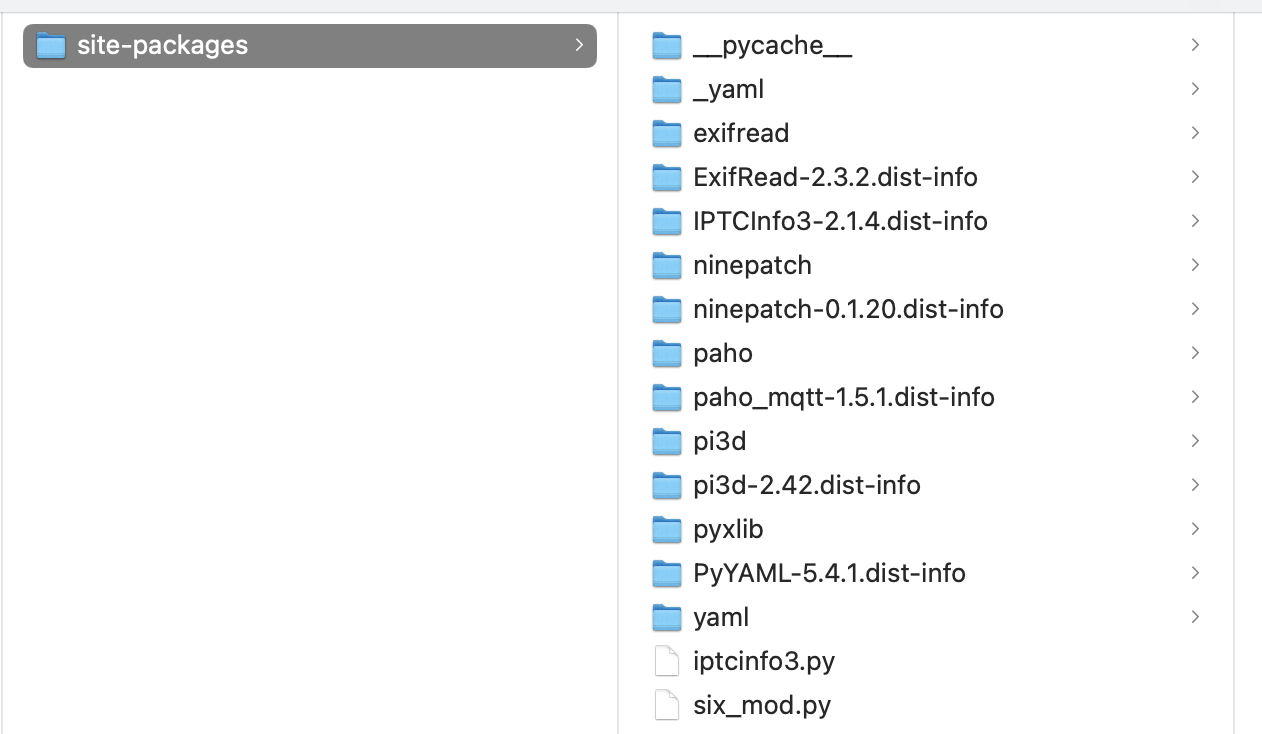This screenshot has height=734, width=1262.
Task: Click the six_mod.py document icon
Action: (x=666, y=705)
